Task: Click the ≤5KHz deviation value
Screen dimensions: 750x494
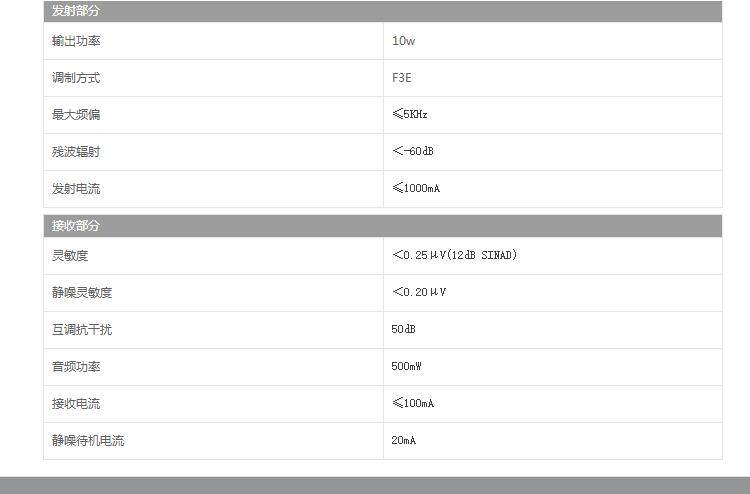Action: tap(410, 115)
